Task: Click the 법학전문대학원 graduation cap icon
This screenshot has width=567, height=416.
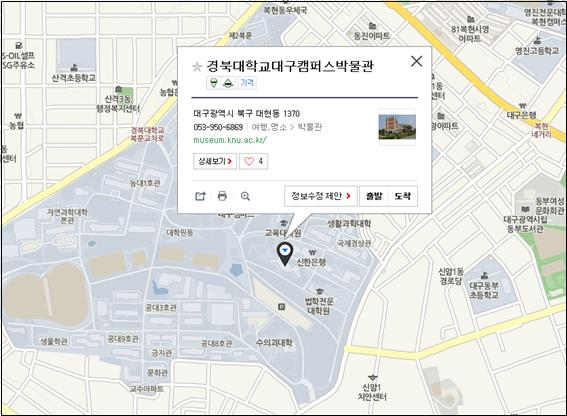Action: [319, 292]
